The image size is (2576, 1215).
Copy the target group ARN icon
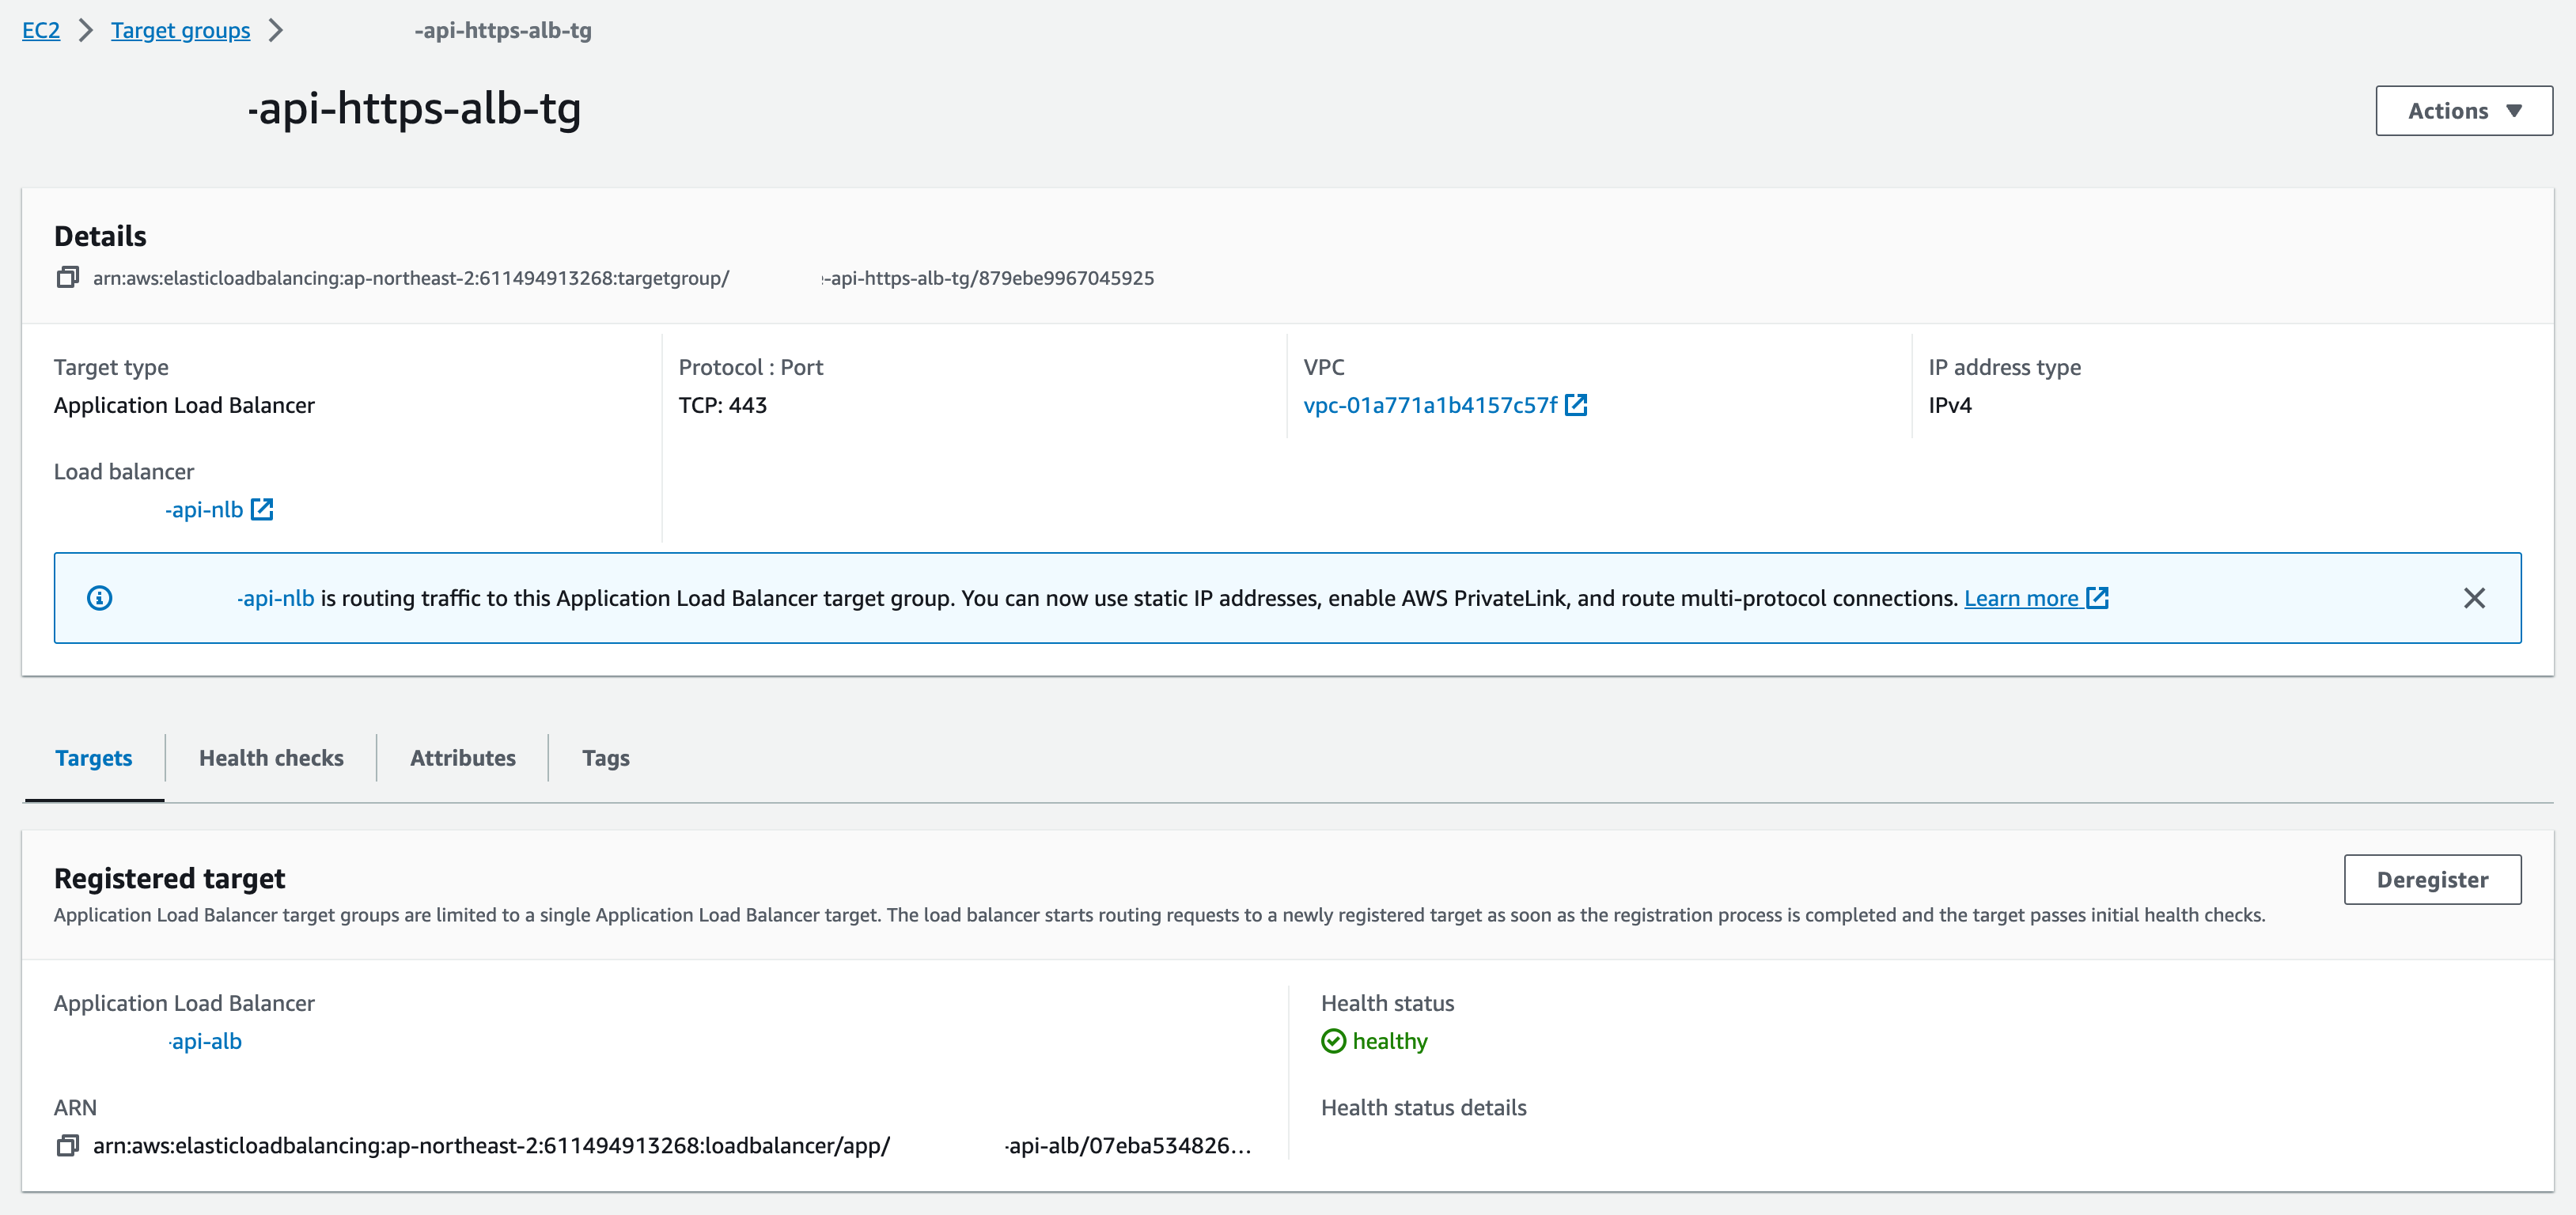pos(67,277)
